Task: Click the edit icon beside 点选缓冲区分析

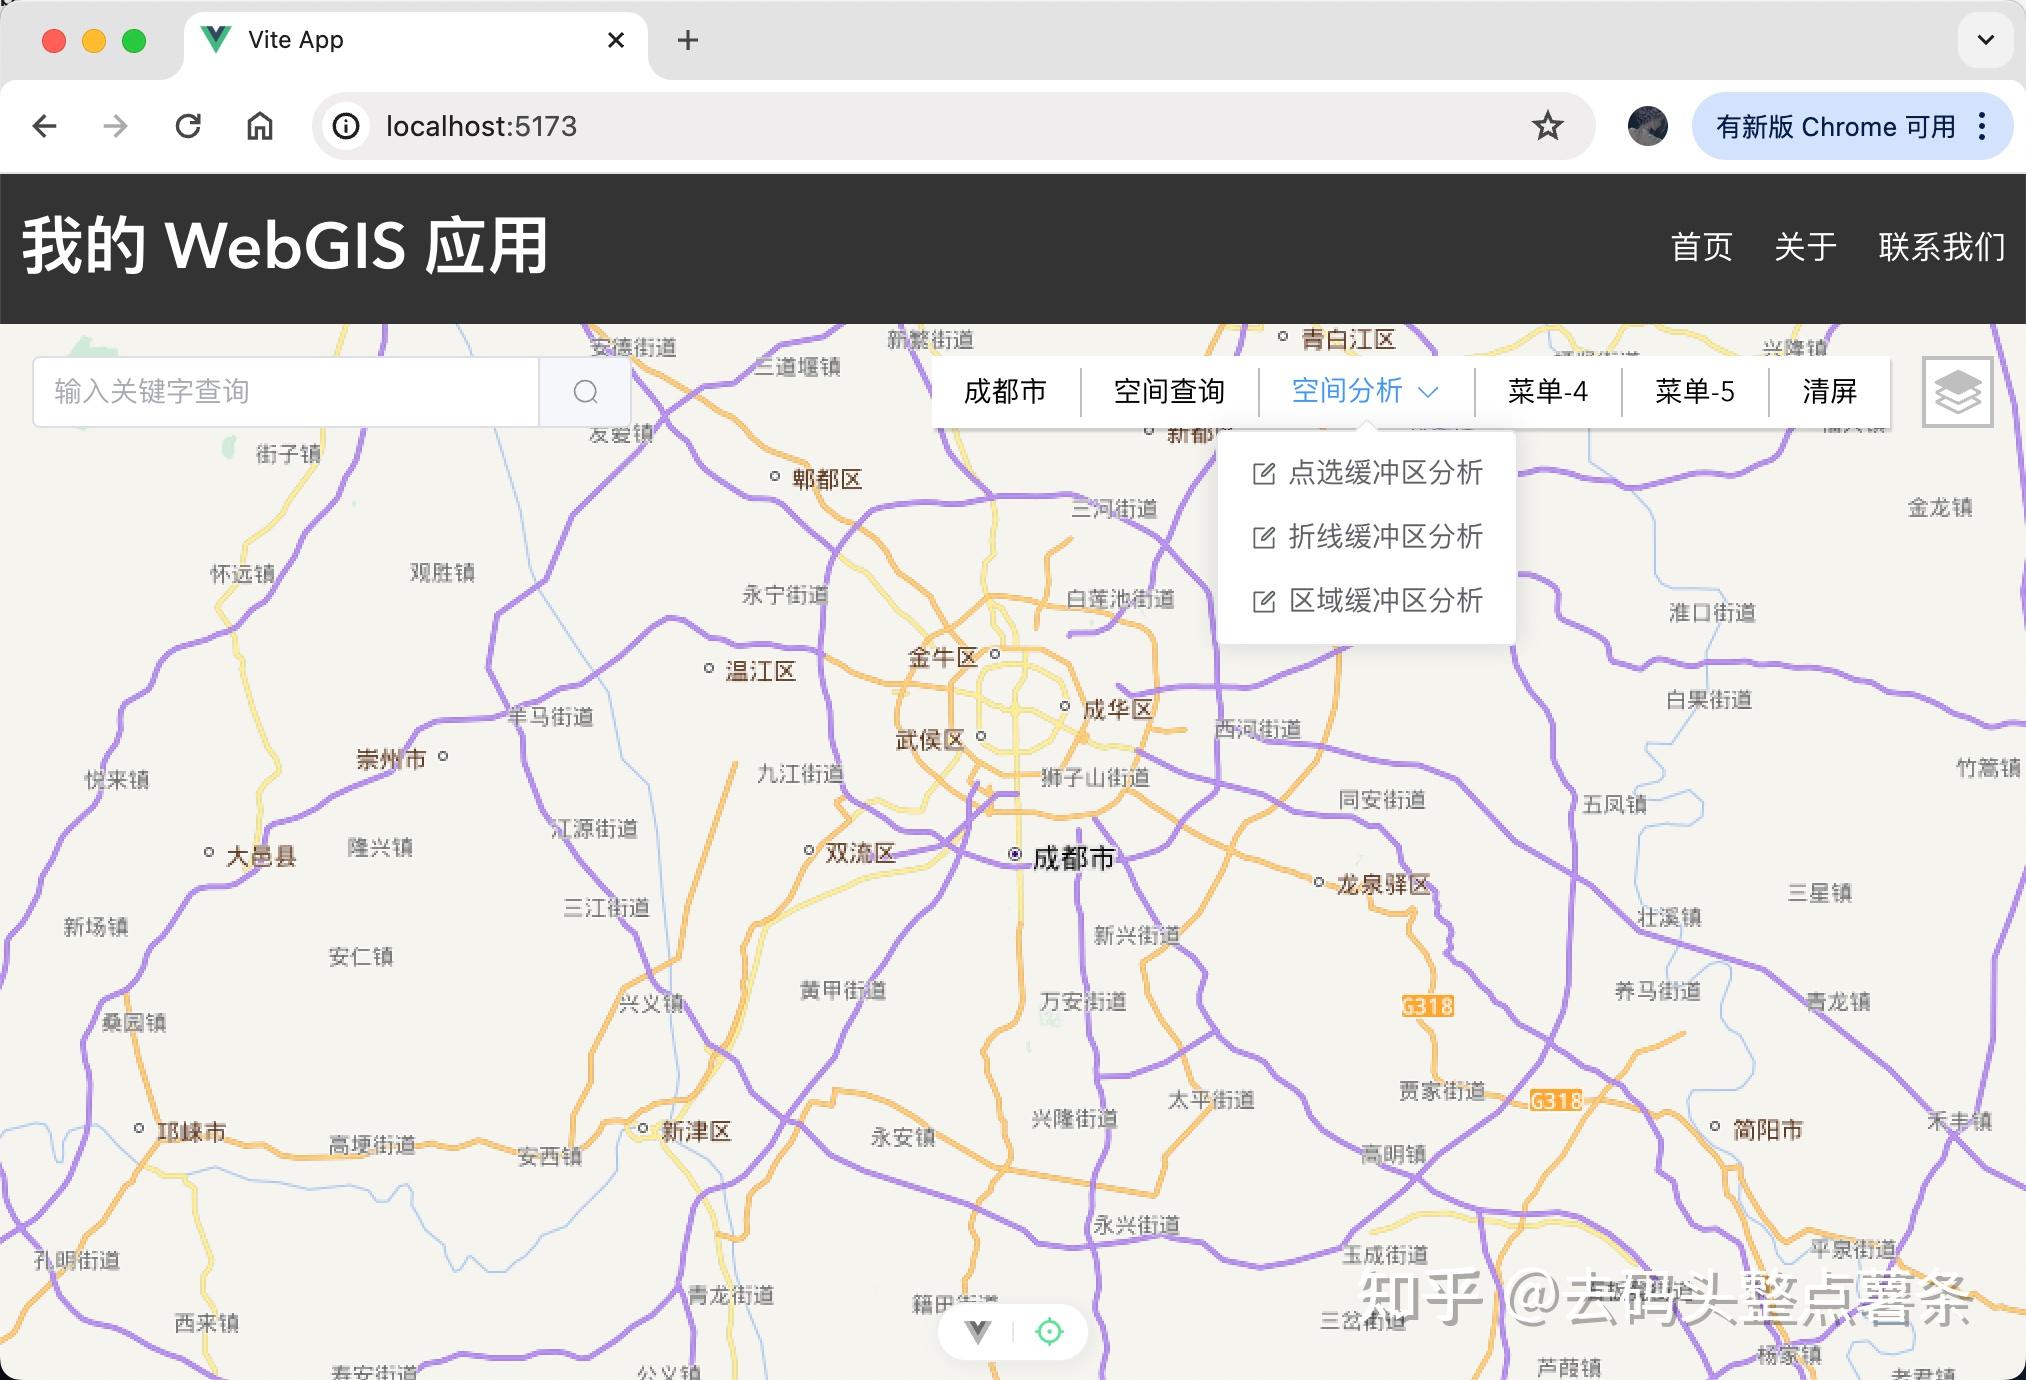Action: (x=1264, y=473)
